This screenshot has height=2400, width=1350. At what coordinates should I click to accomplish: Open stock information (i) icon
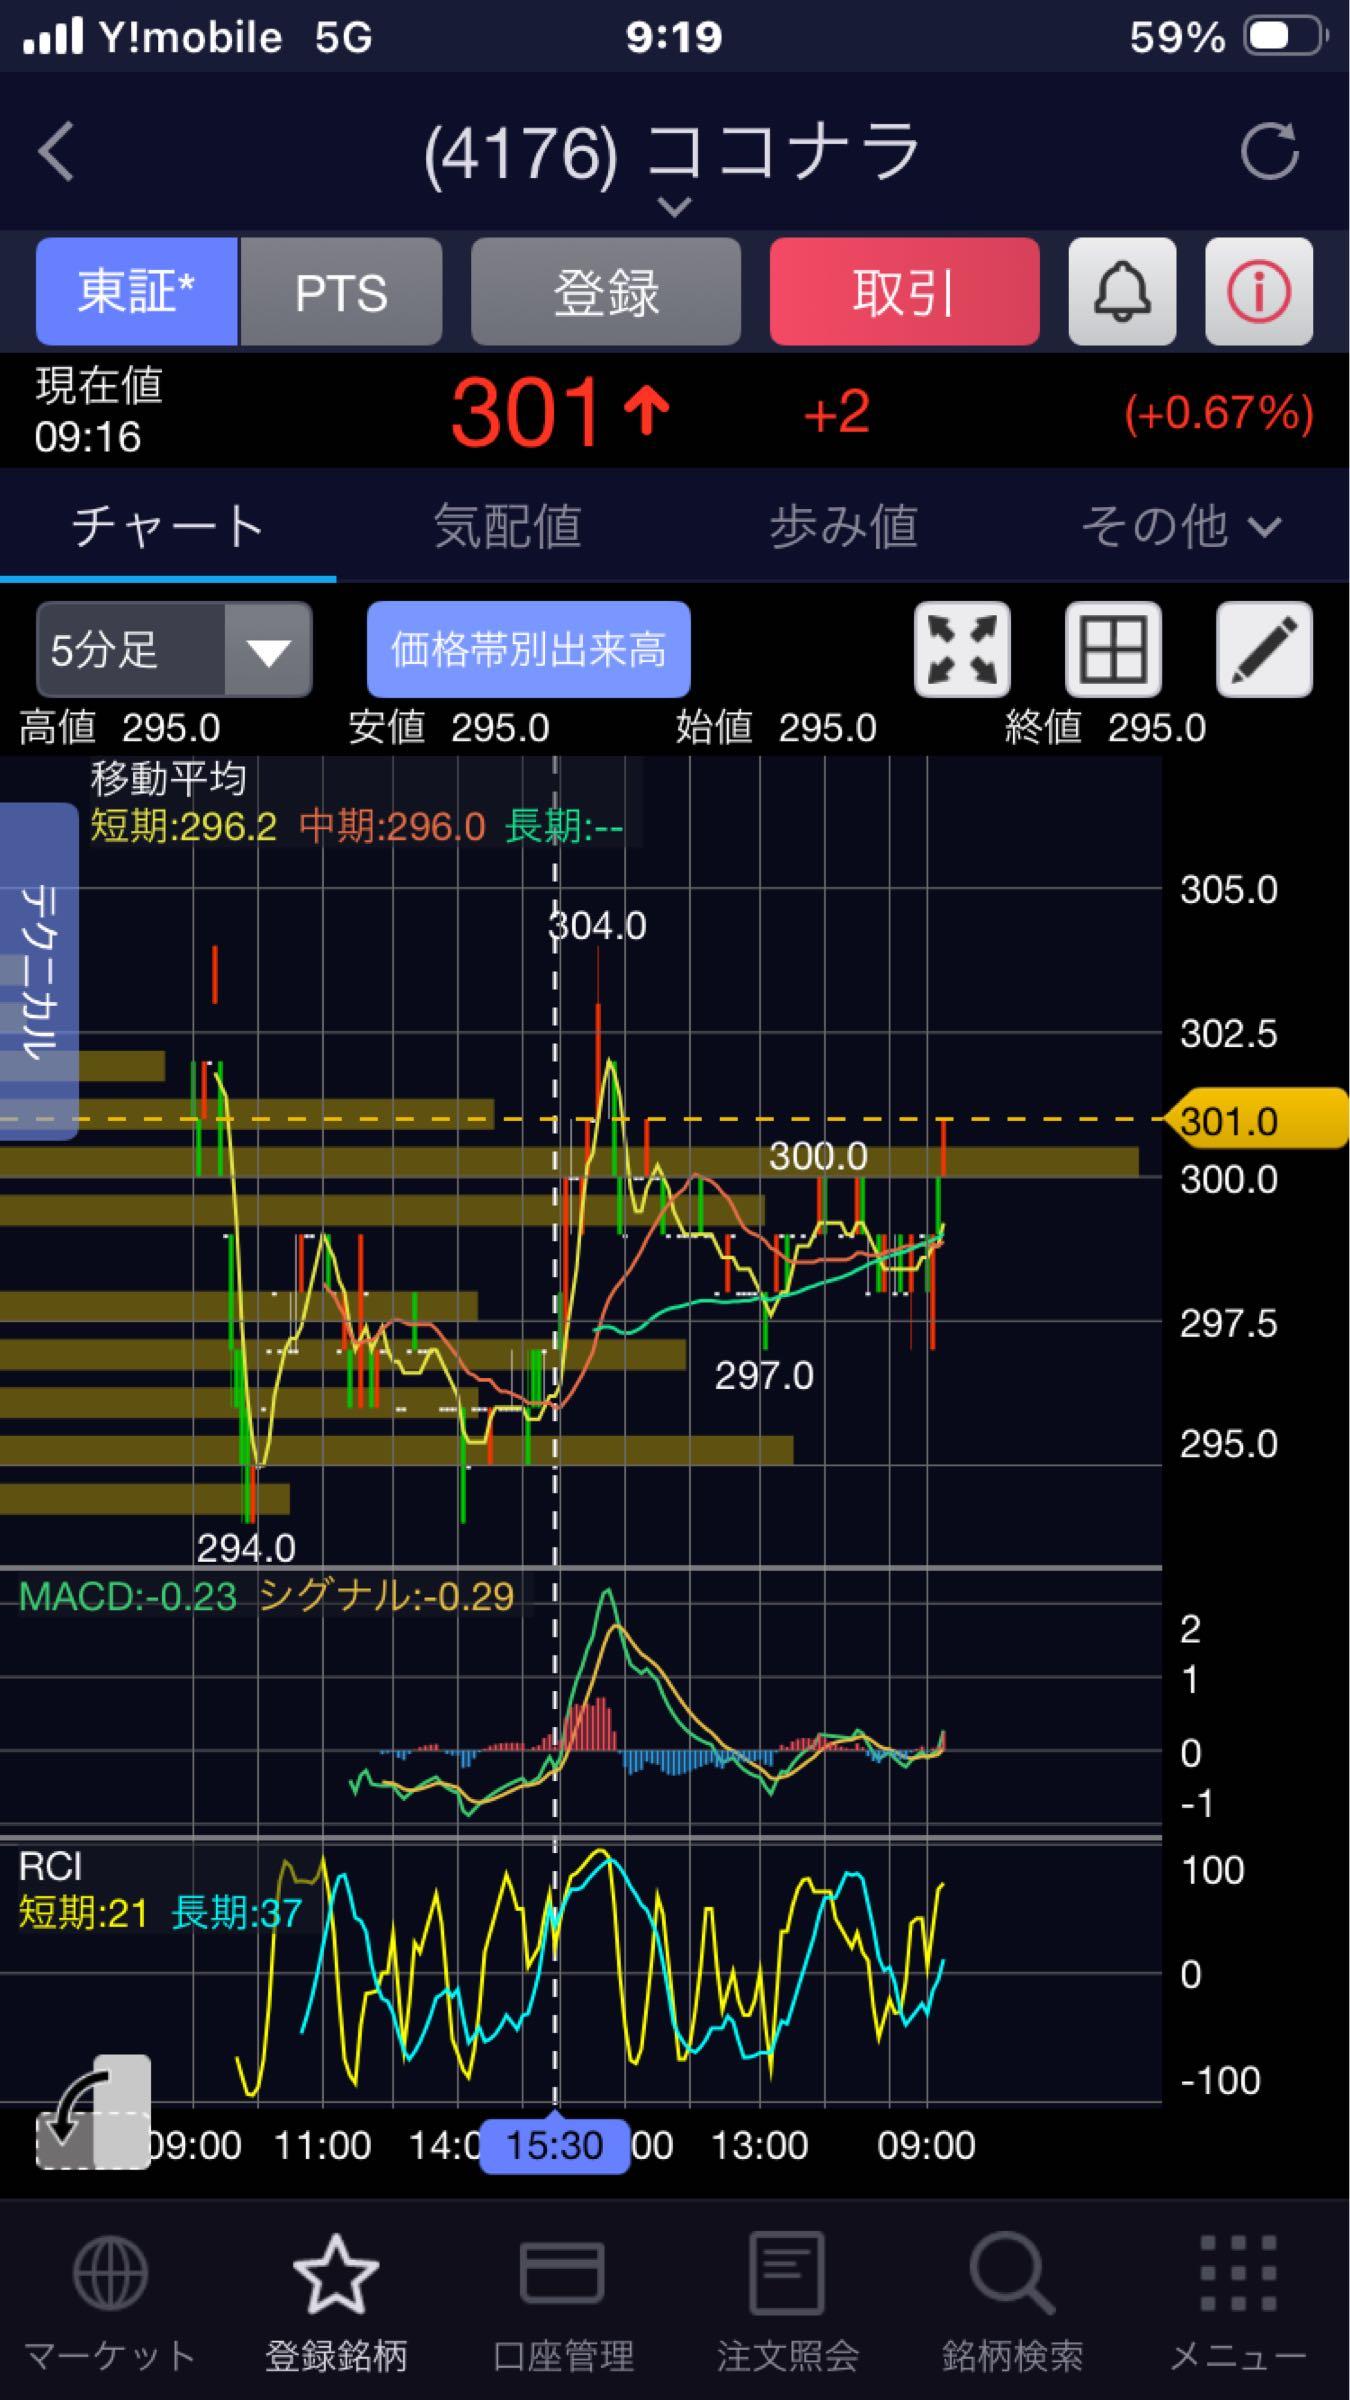point(1258,292)
